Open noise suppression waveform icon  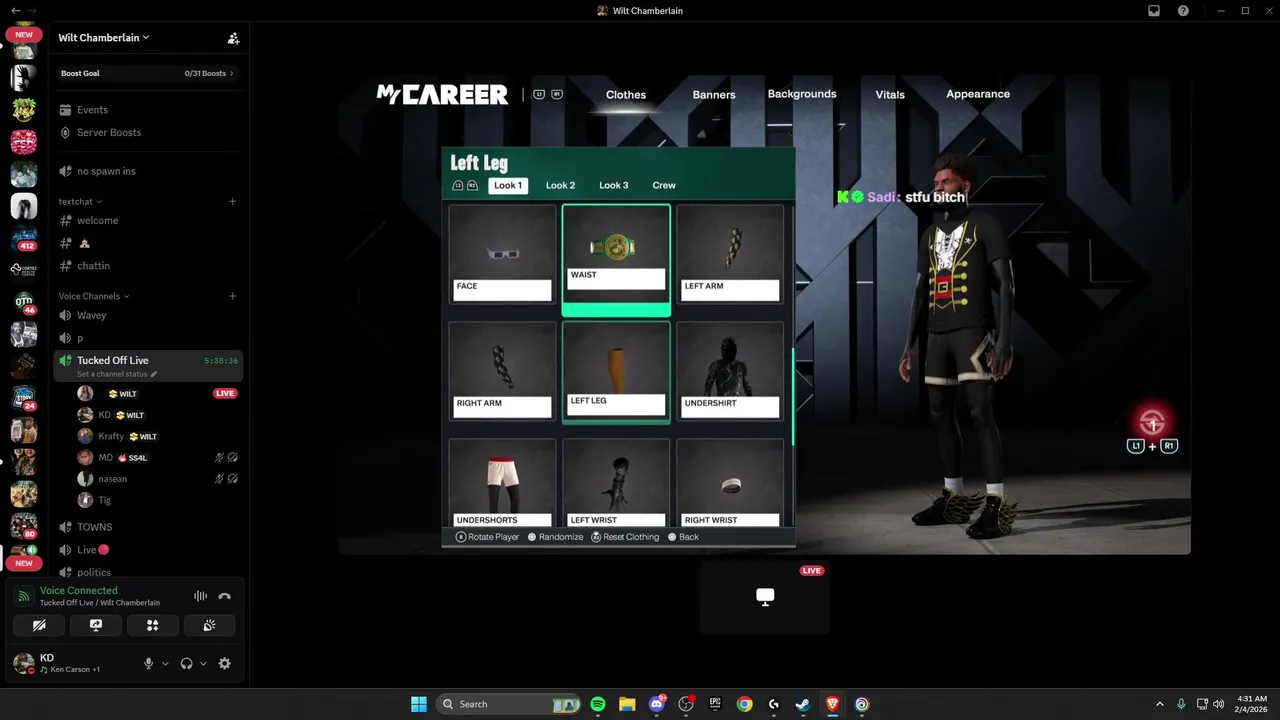point(200,596)
